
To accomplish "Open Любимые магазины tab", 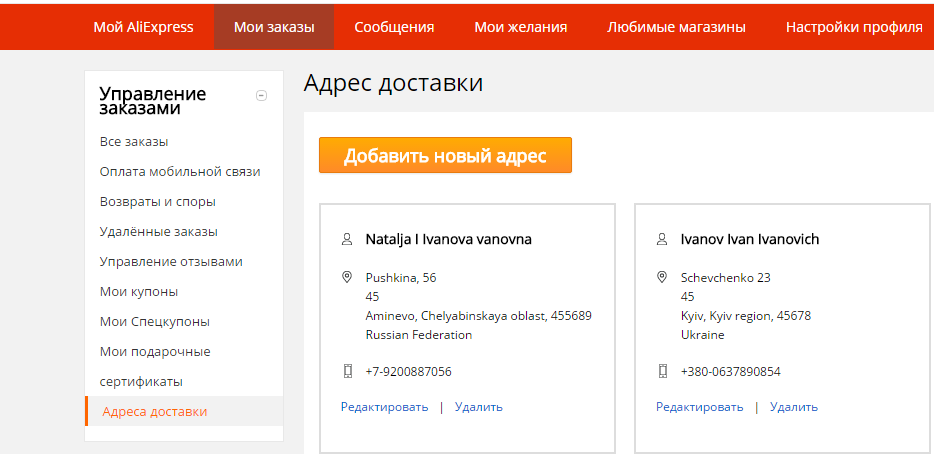I will click(676, 27).
